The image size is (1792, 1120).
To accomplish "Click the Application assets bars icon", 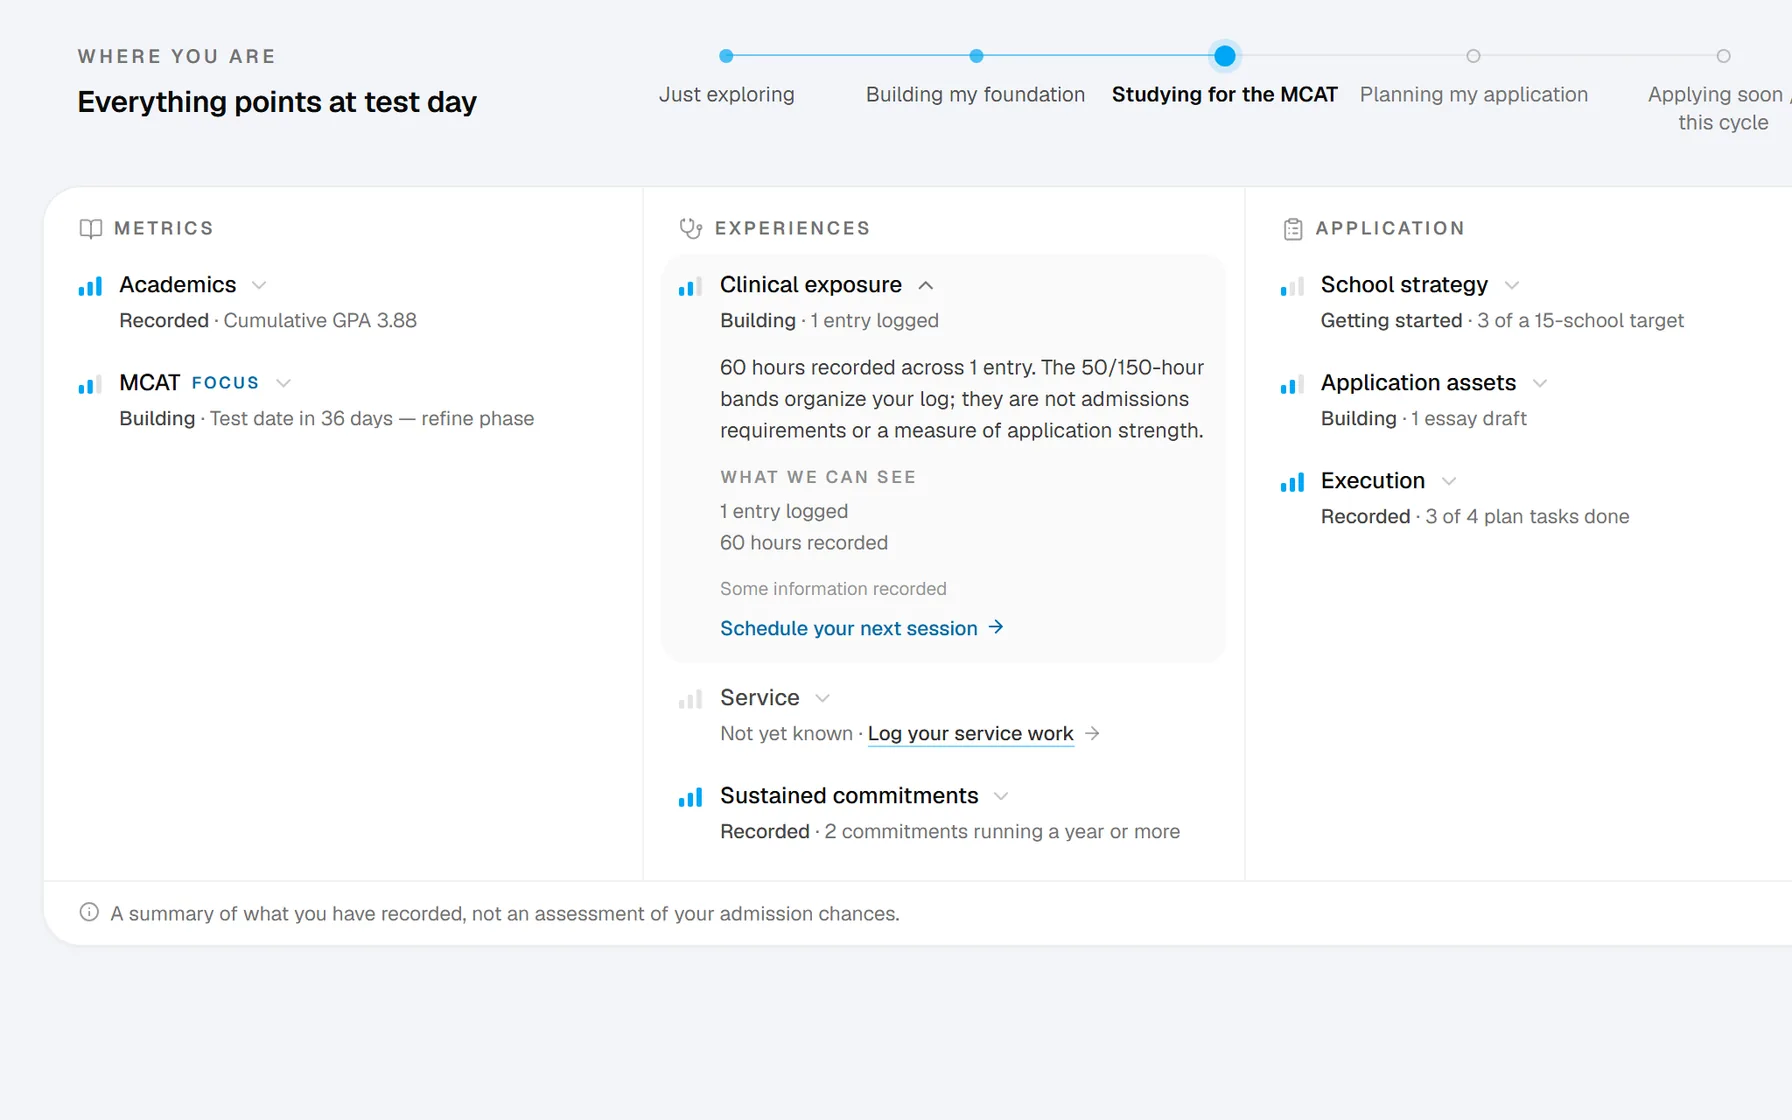I will [1292, 385].
